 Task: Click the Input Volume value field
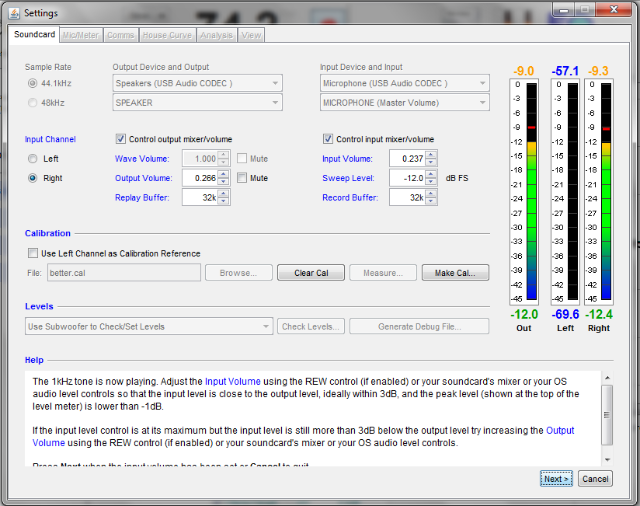point(407,158)
